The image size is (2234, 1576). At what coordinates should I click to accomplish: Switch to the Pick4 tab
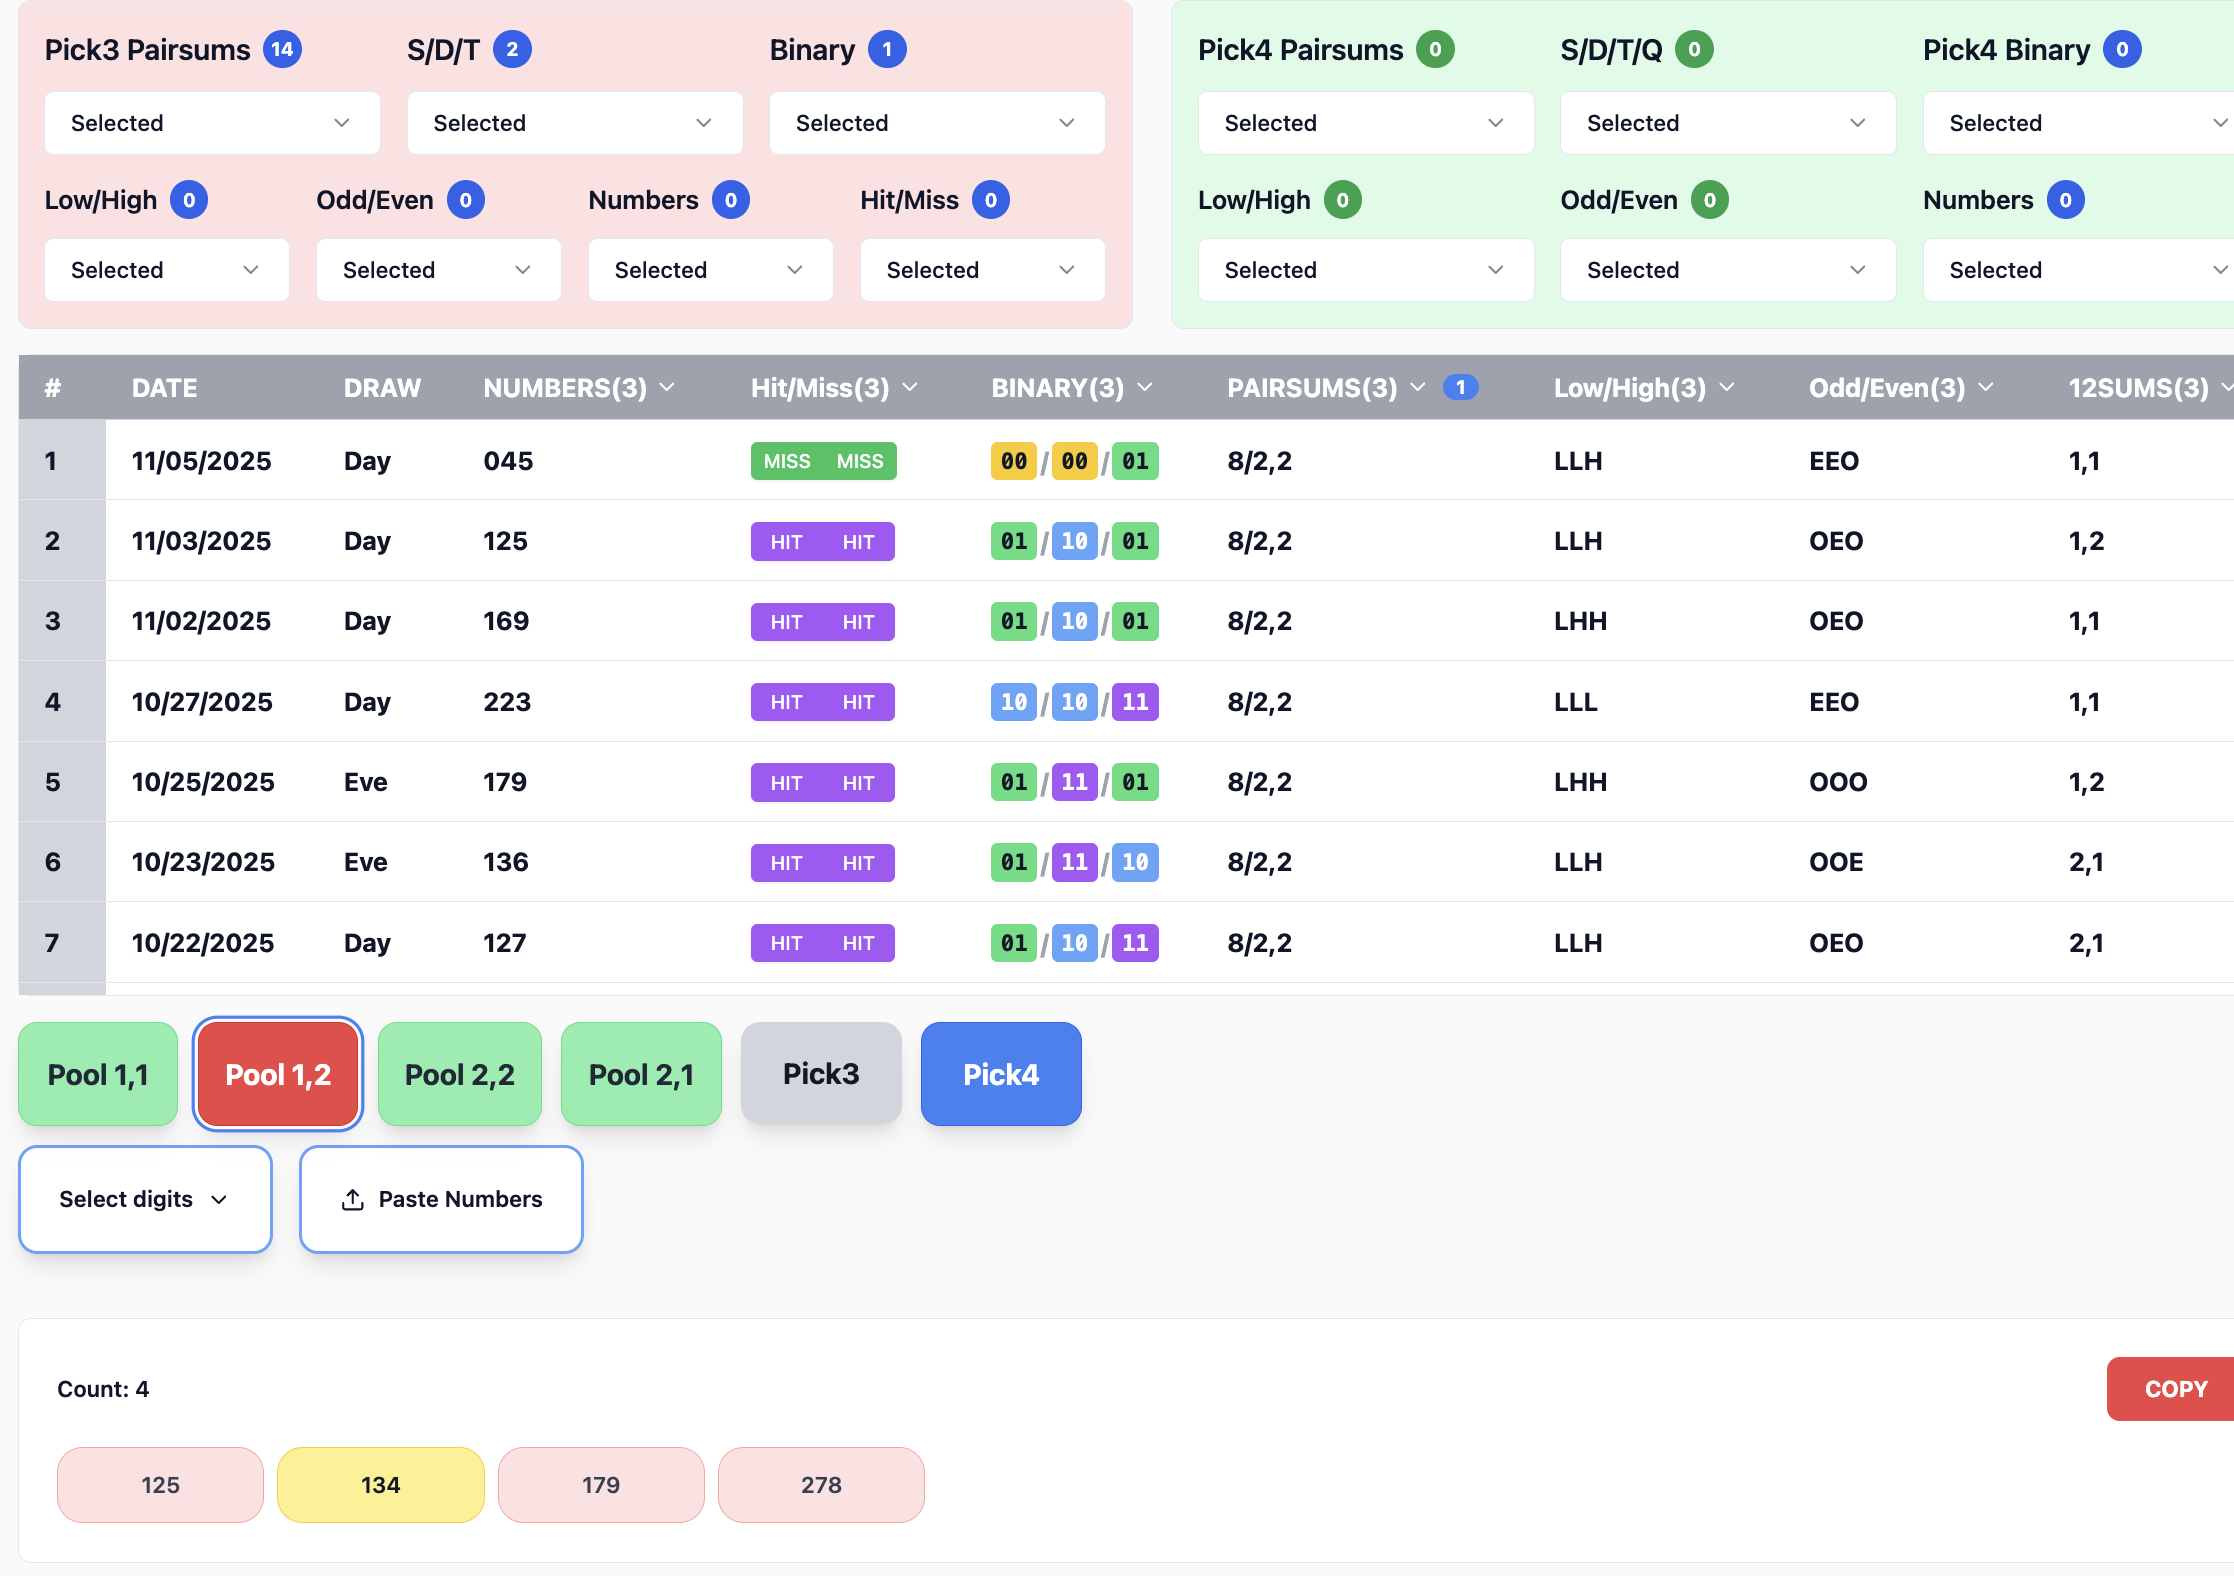click(1000, 1074)
